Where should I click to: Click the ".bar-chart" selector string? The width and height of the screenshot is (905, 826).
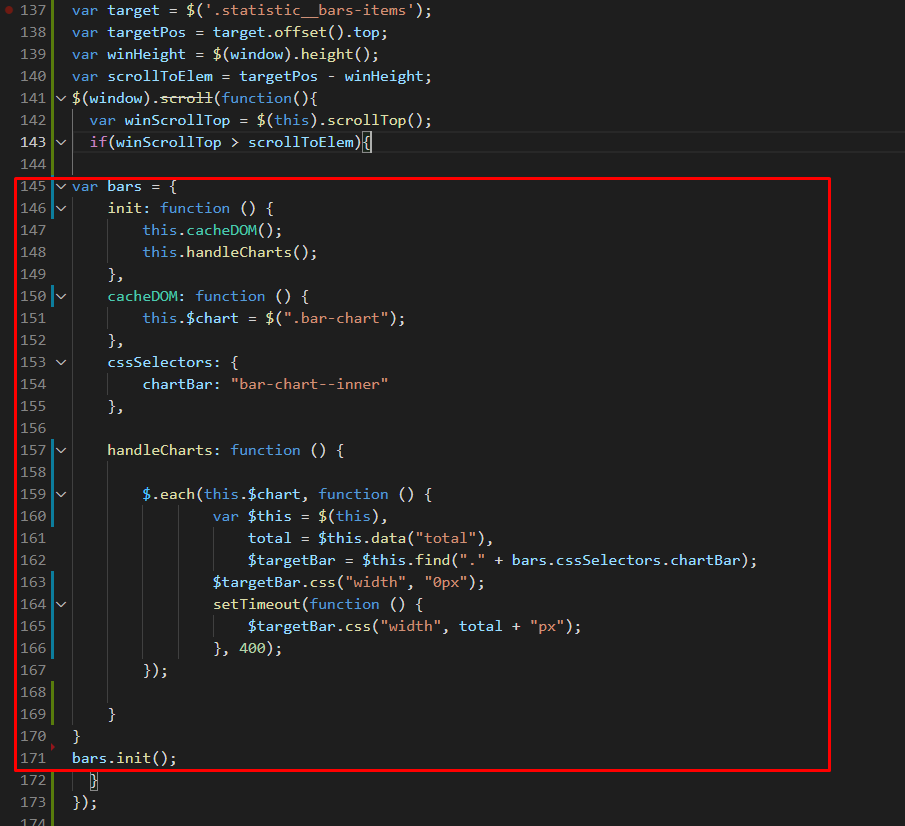coord(336,318)
